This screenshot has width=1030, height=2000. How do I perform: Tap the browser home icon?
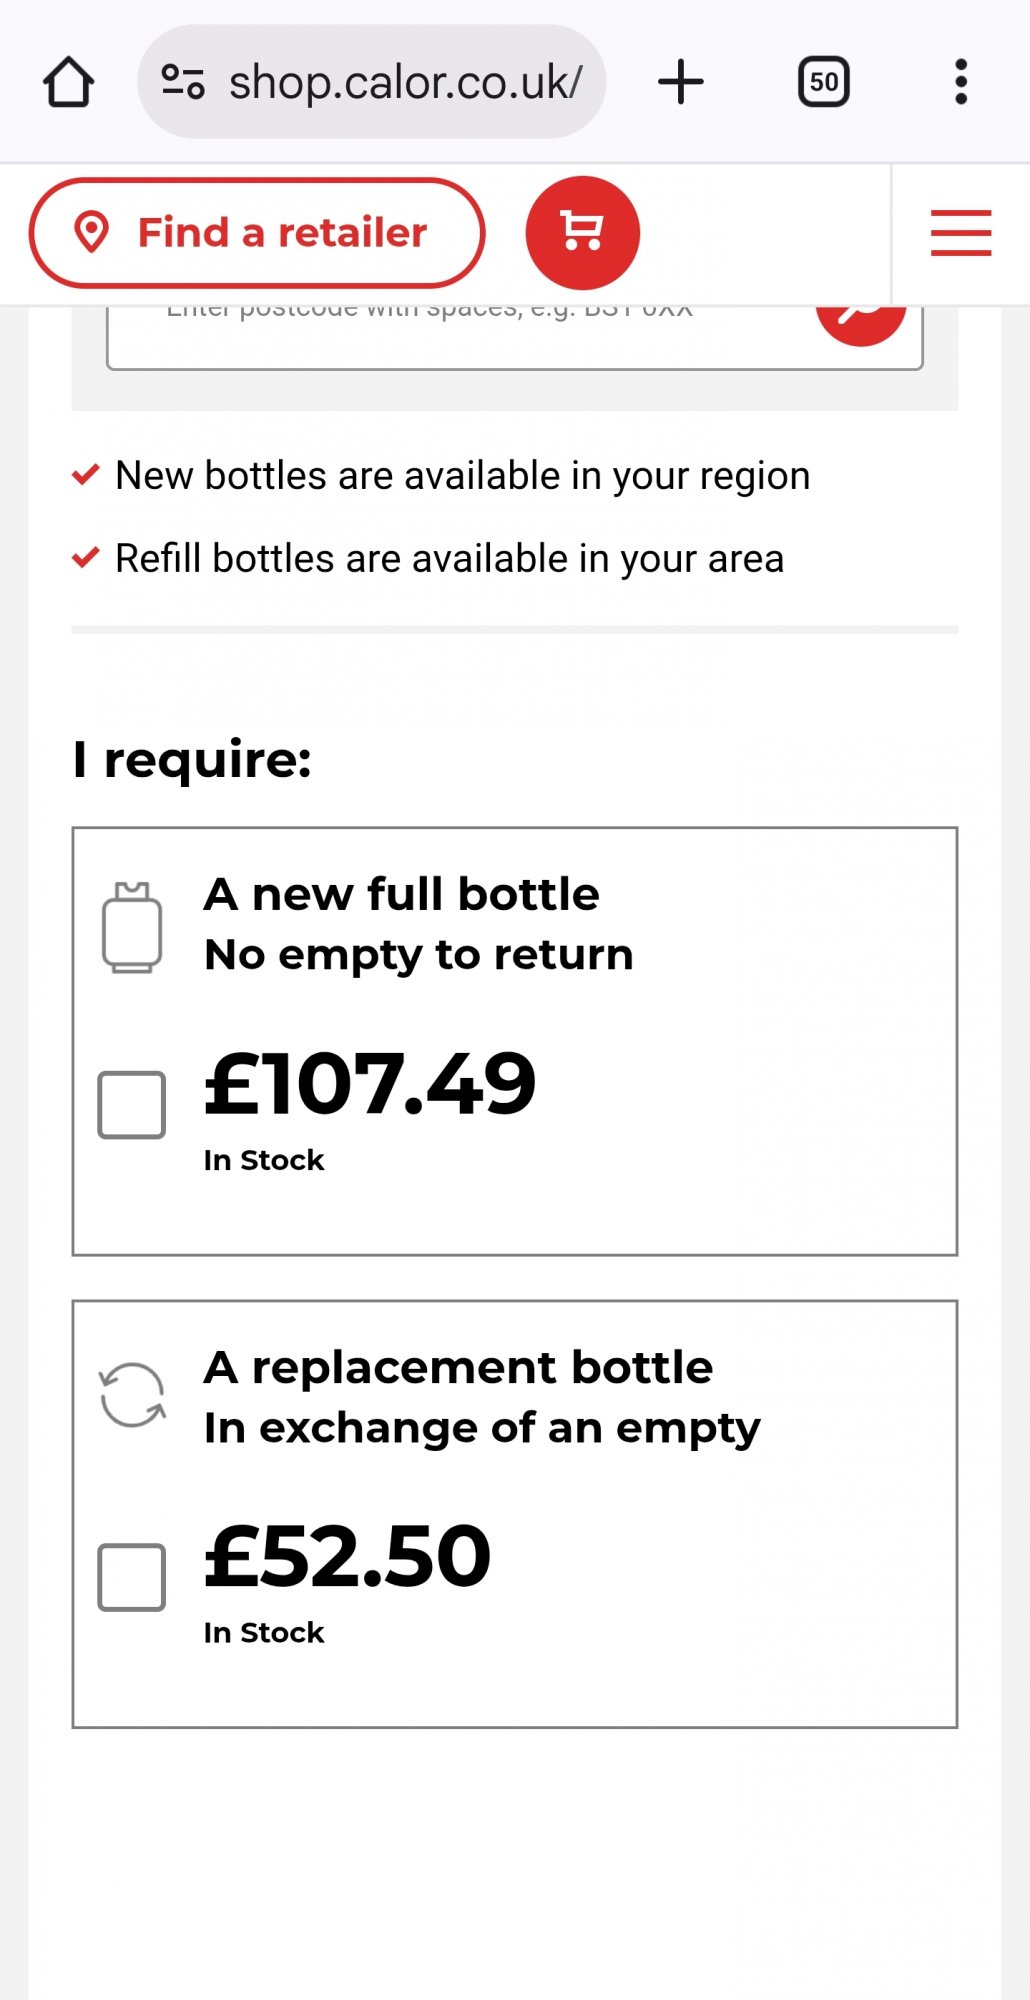click(68, 82)
